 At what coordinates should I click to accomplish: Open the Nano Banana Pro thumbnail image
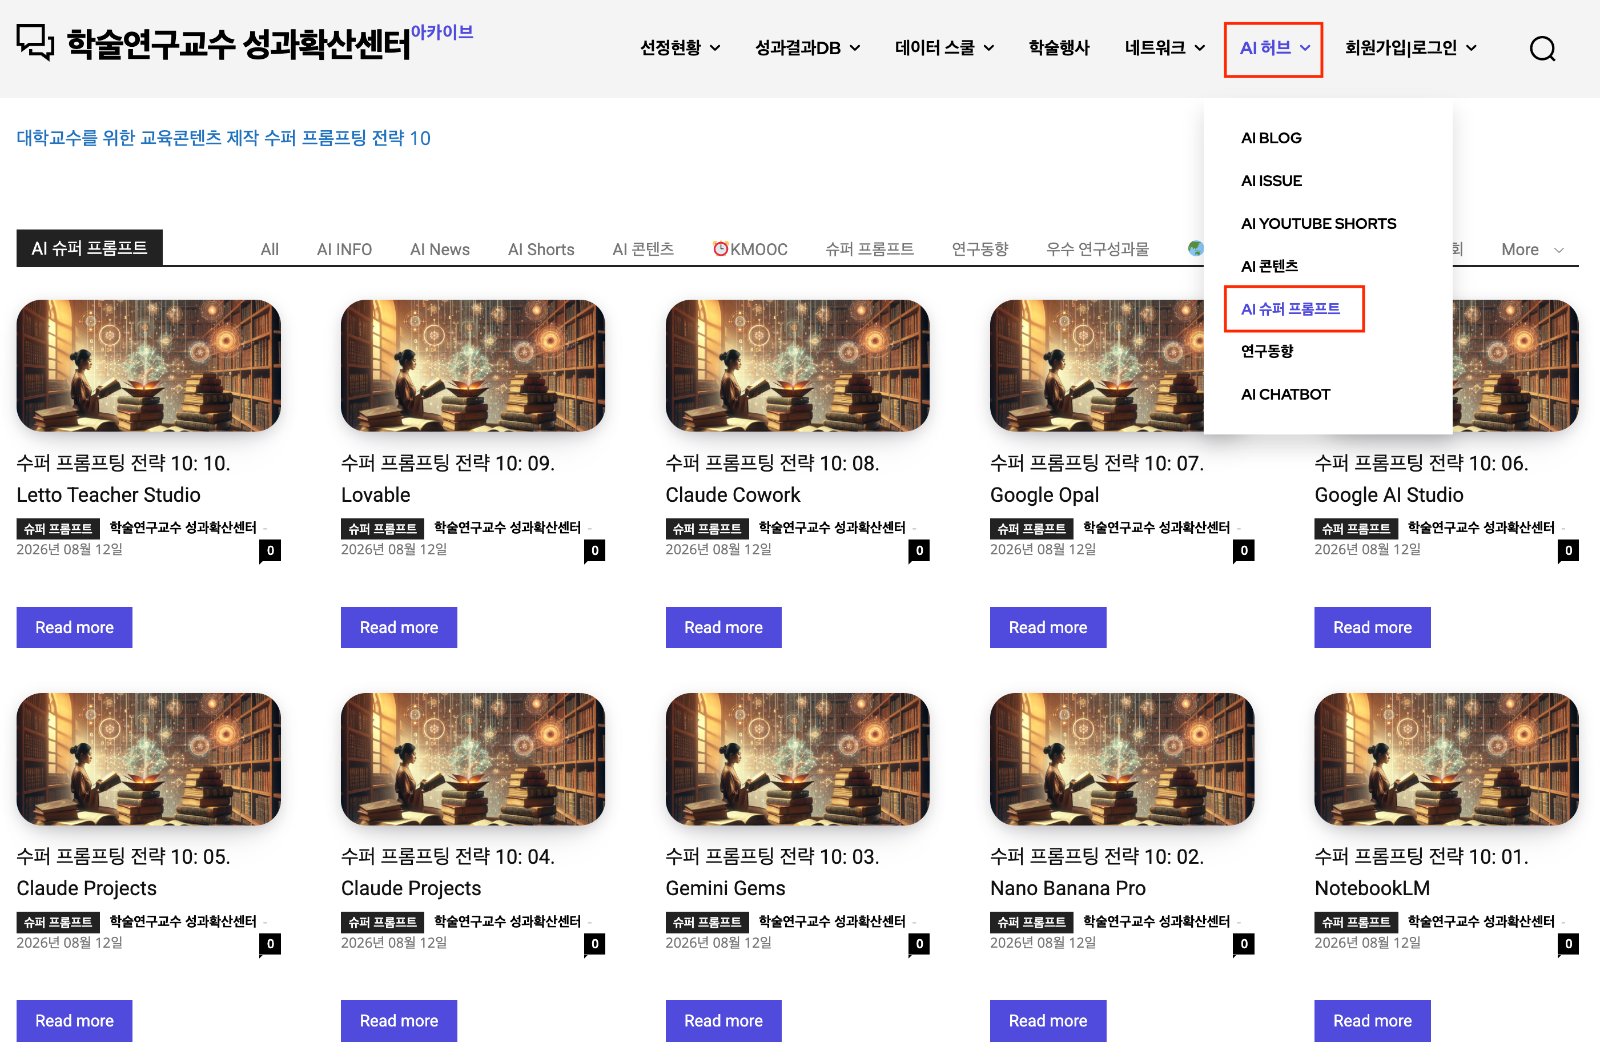[x=1122, y=759]
